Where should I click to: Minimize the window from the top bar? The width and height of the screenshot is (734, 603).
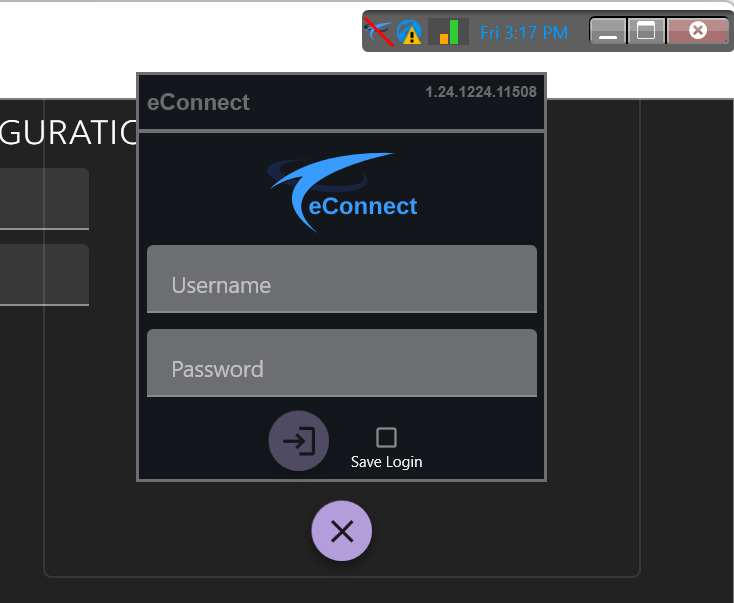tap(608, 32)
